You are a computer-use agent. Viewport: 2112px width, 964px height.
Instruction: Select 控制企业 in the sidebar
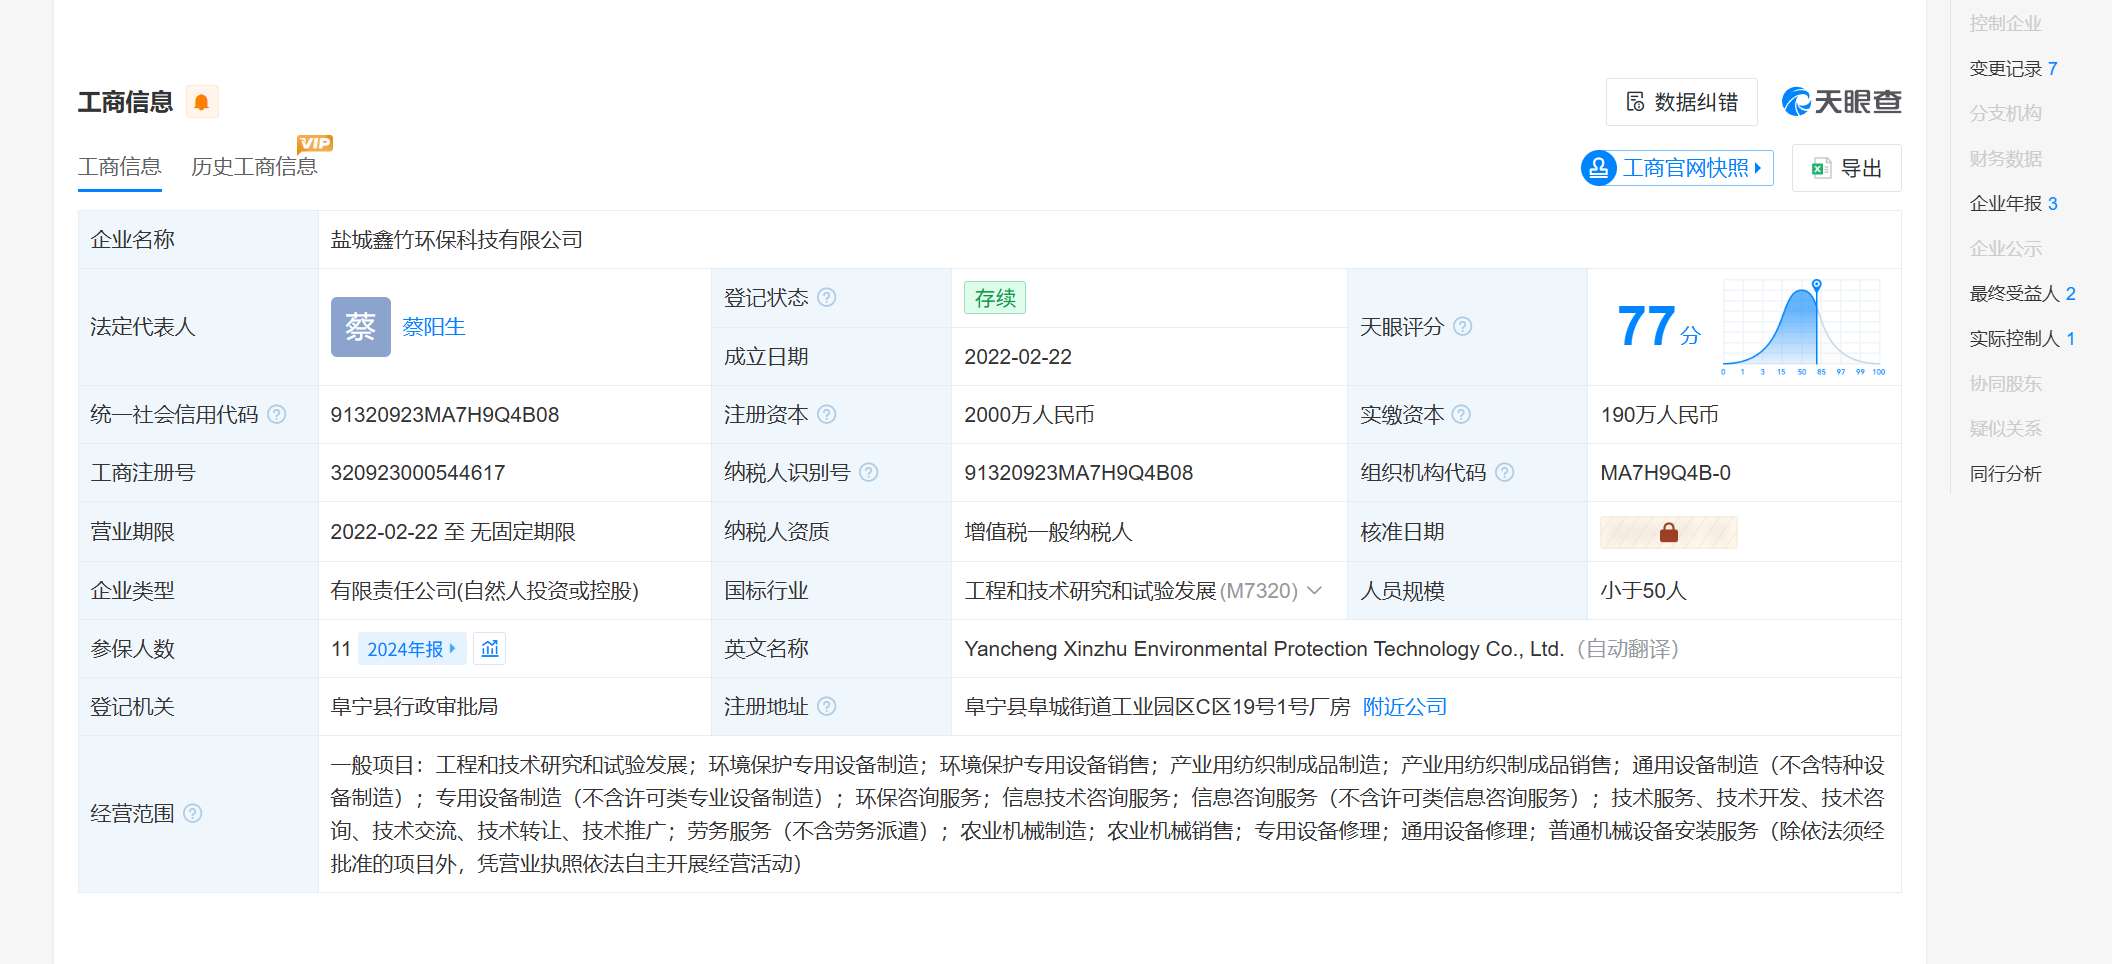pyautogui.click(x=2006, y=23)
